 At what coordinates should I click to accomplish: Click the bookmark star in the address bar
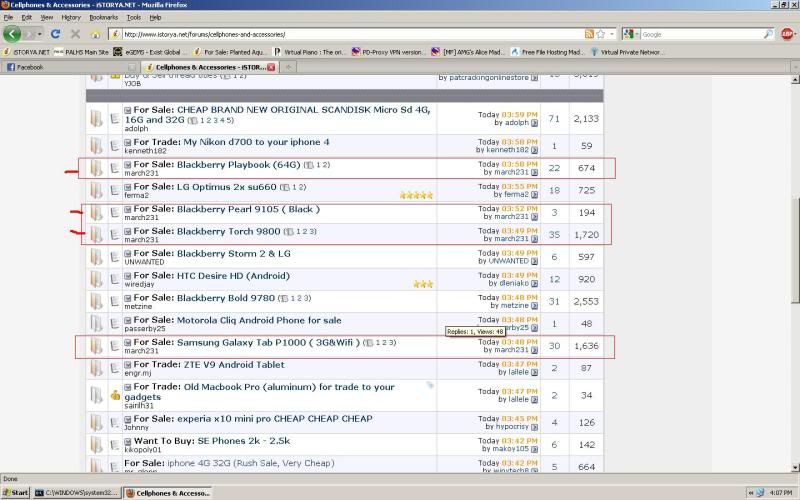(x=600, y=34)
